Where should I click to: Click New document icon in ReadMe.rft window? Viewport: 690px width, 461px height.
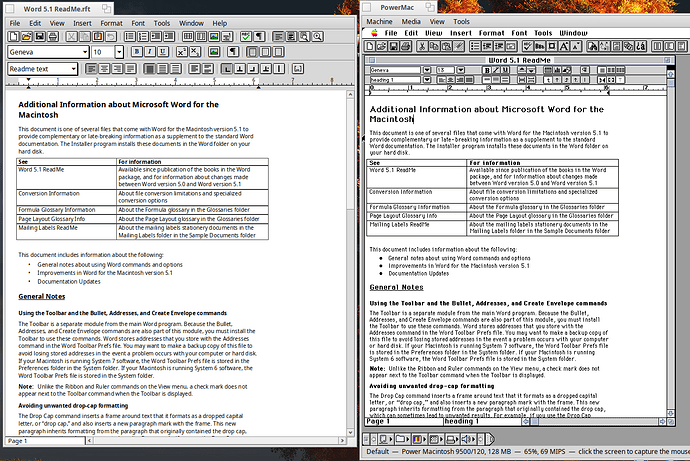point(14,37)
